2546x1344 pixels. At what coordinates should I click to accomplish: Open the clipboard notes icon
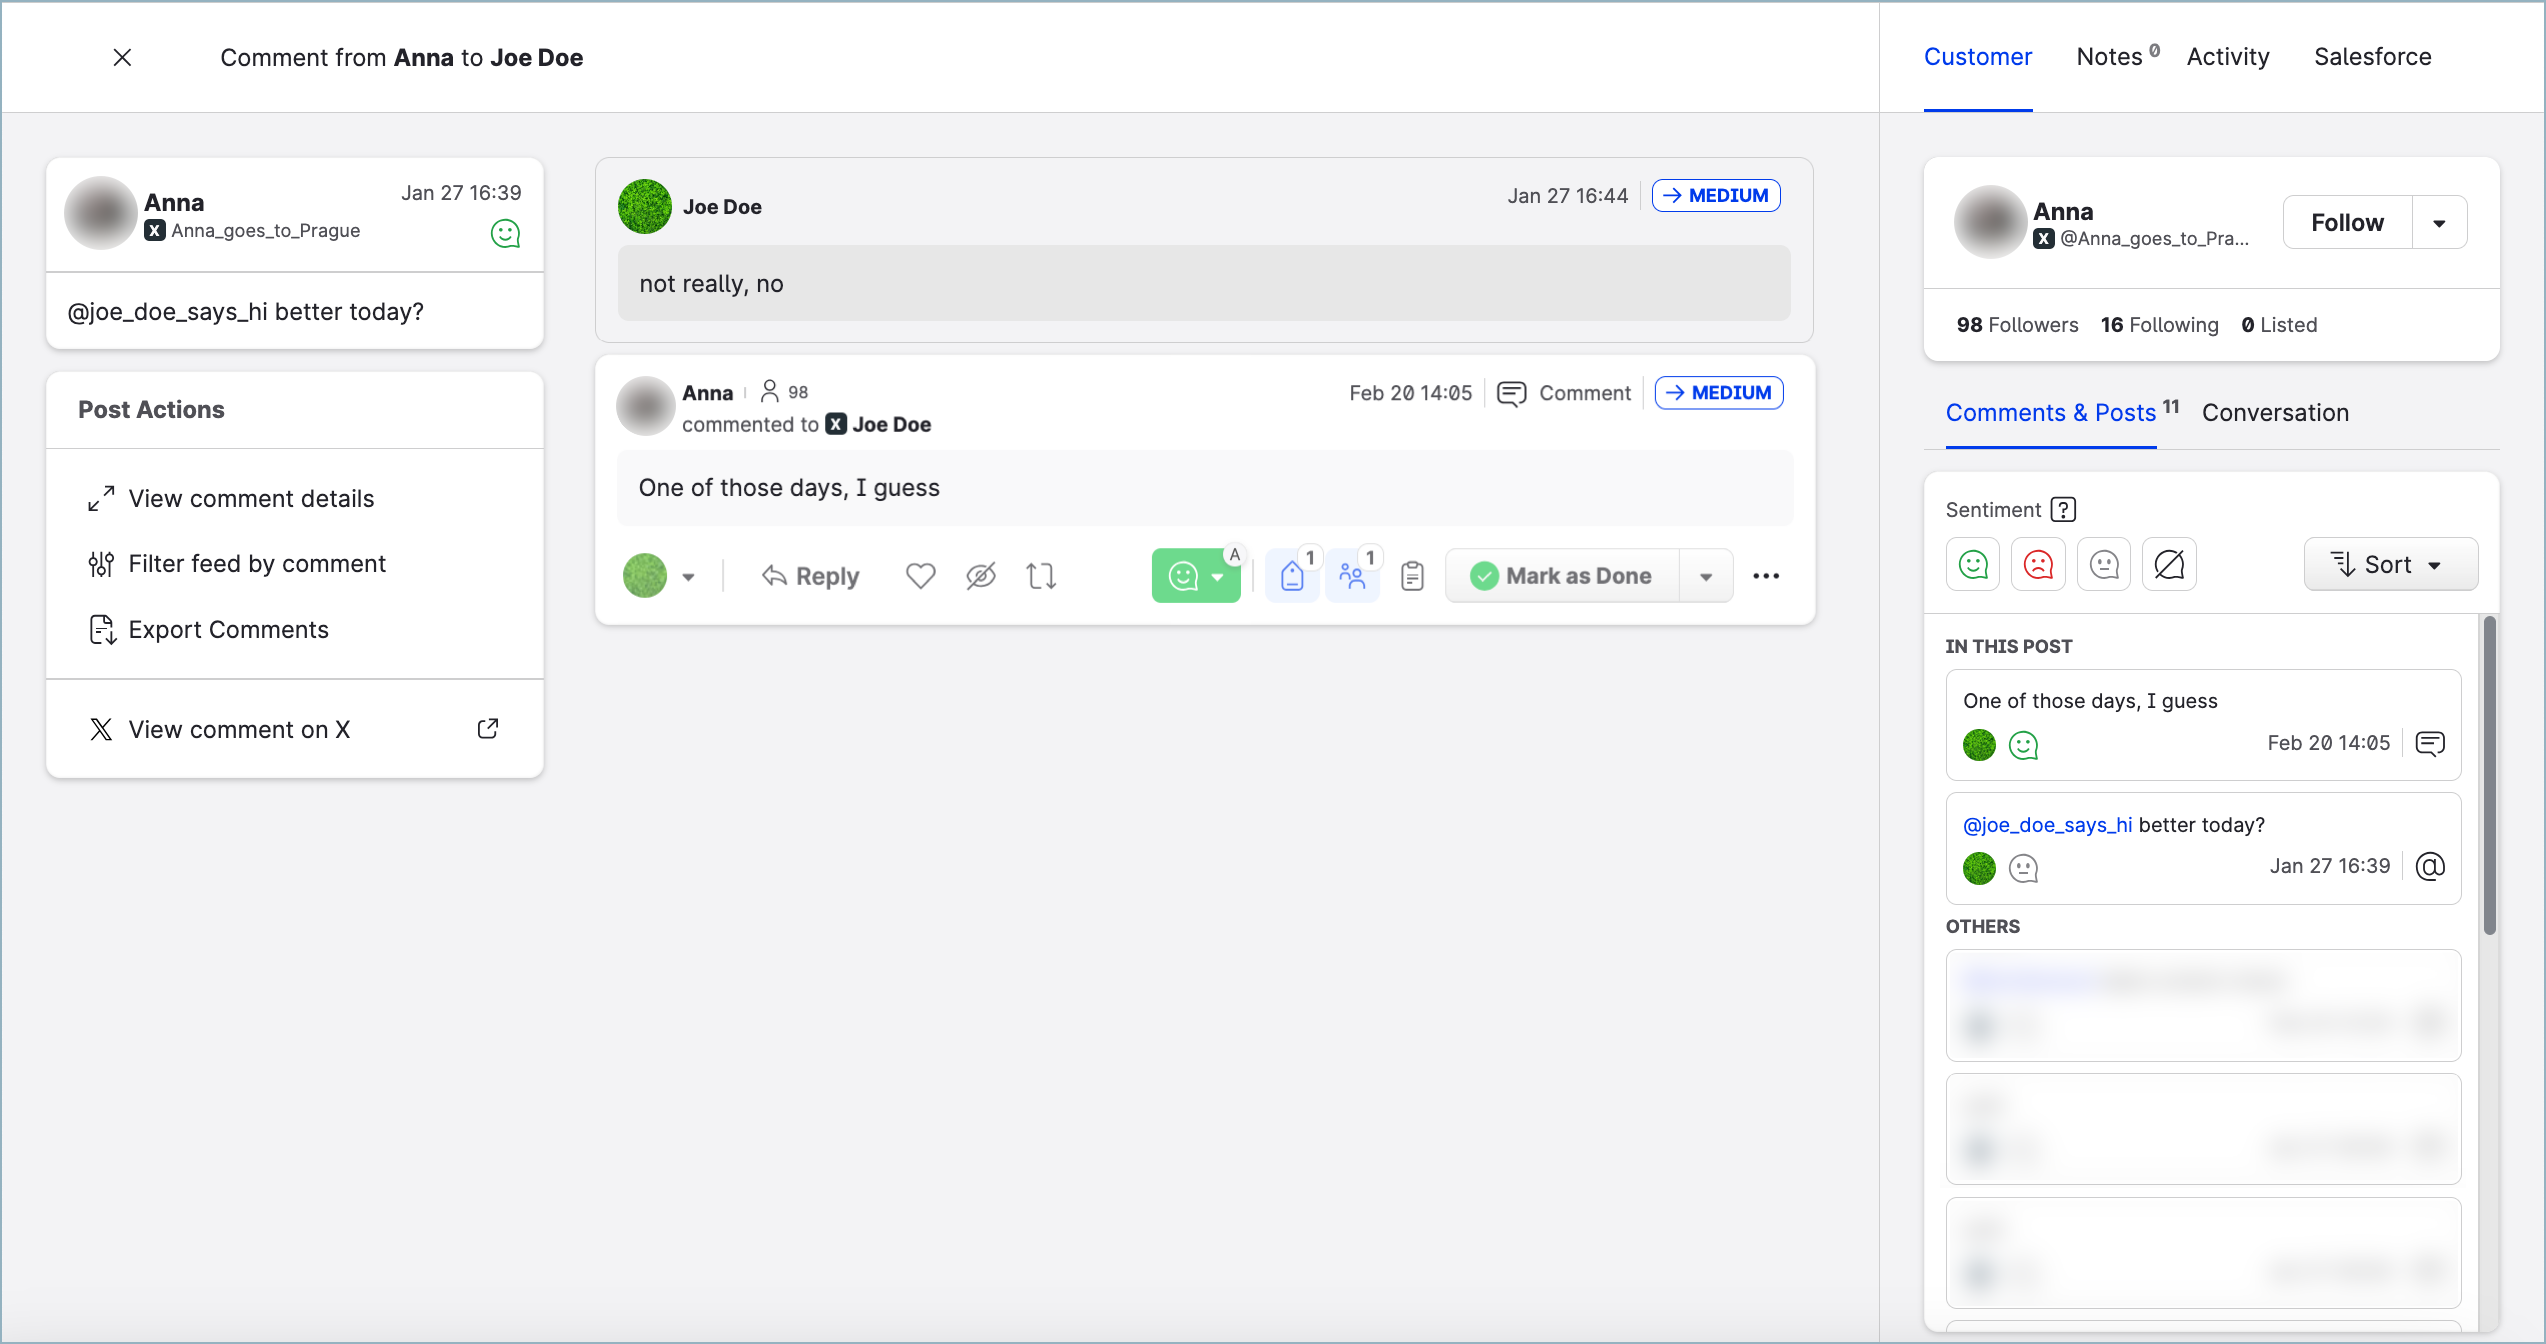(1412, 576)
